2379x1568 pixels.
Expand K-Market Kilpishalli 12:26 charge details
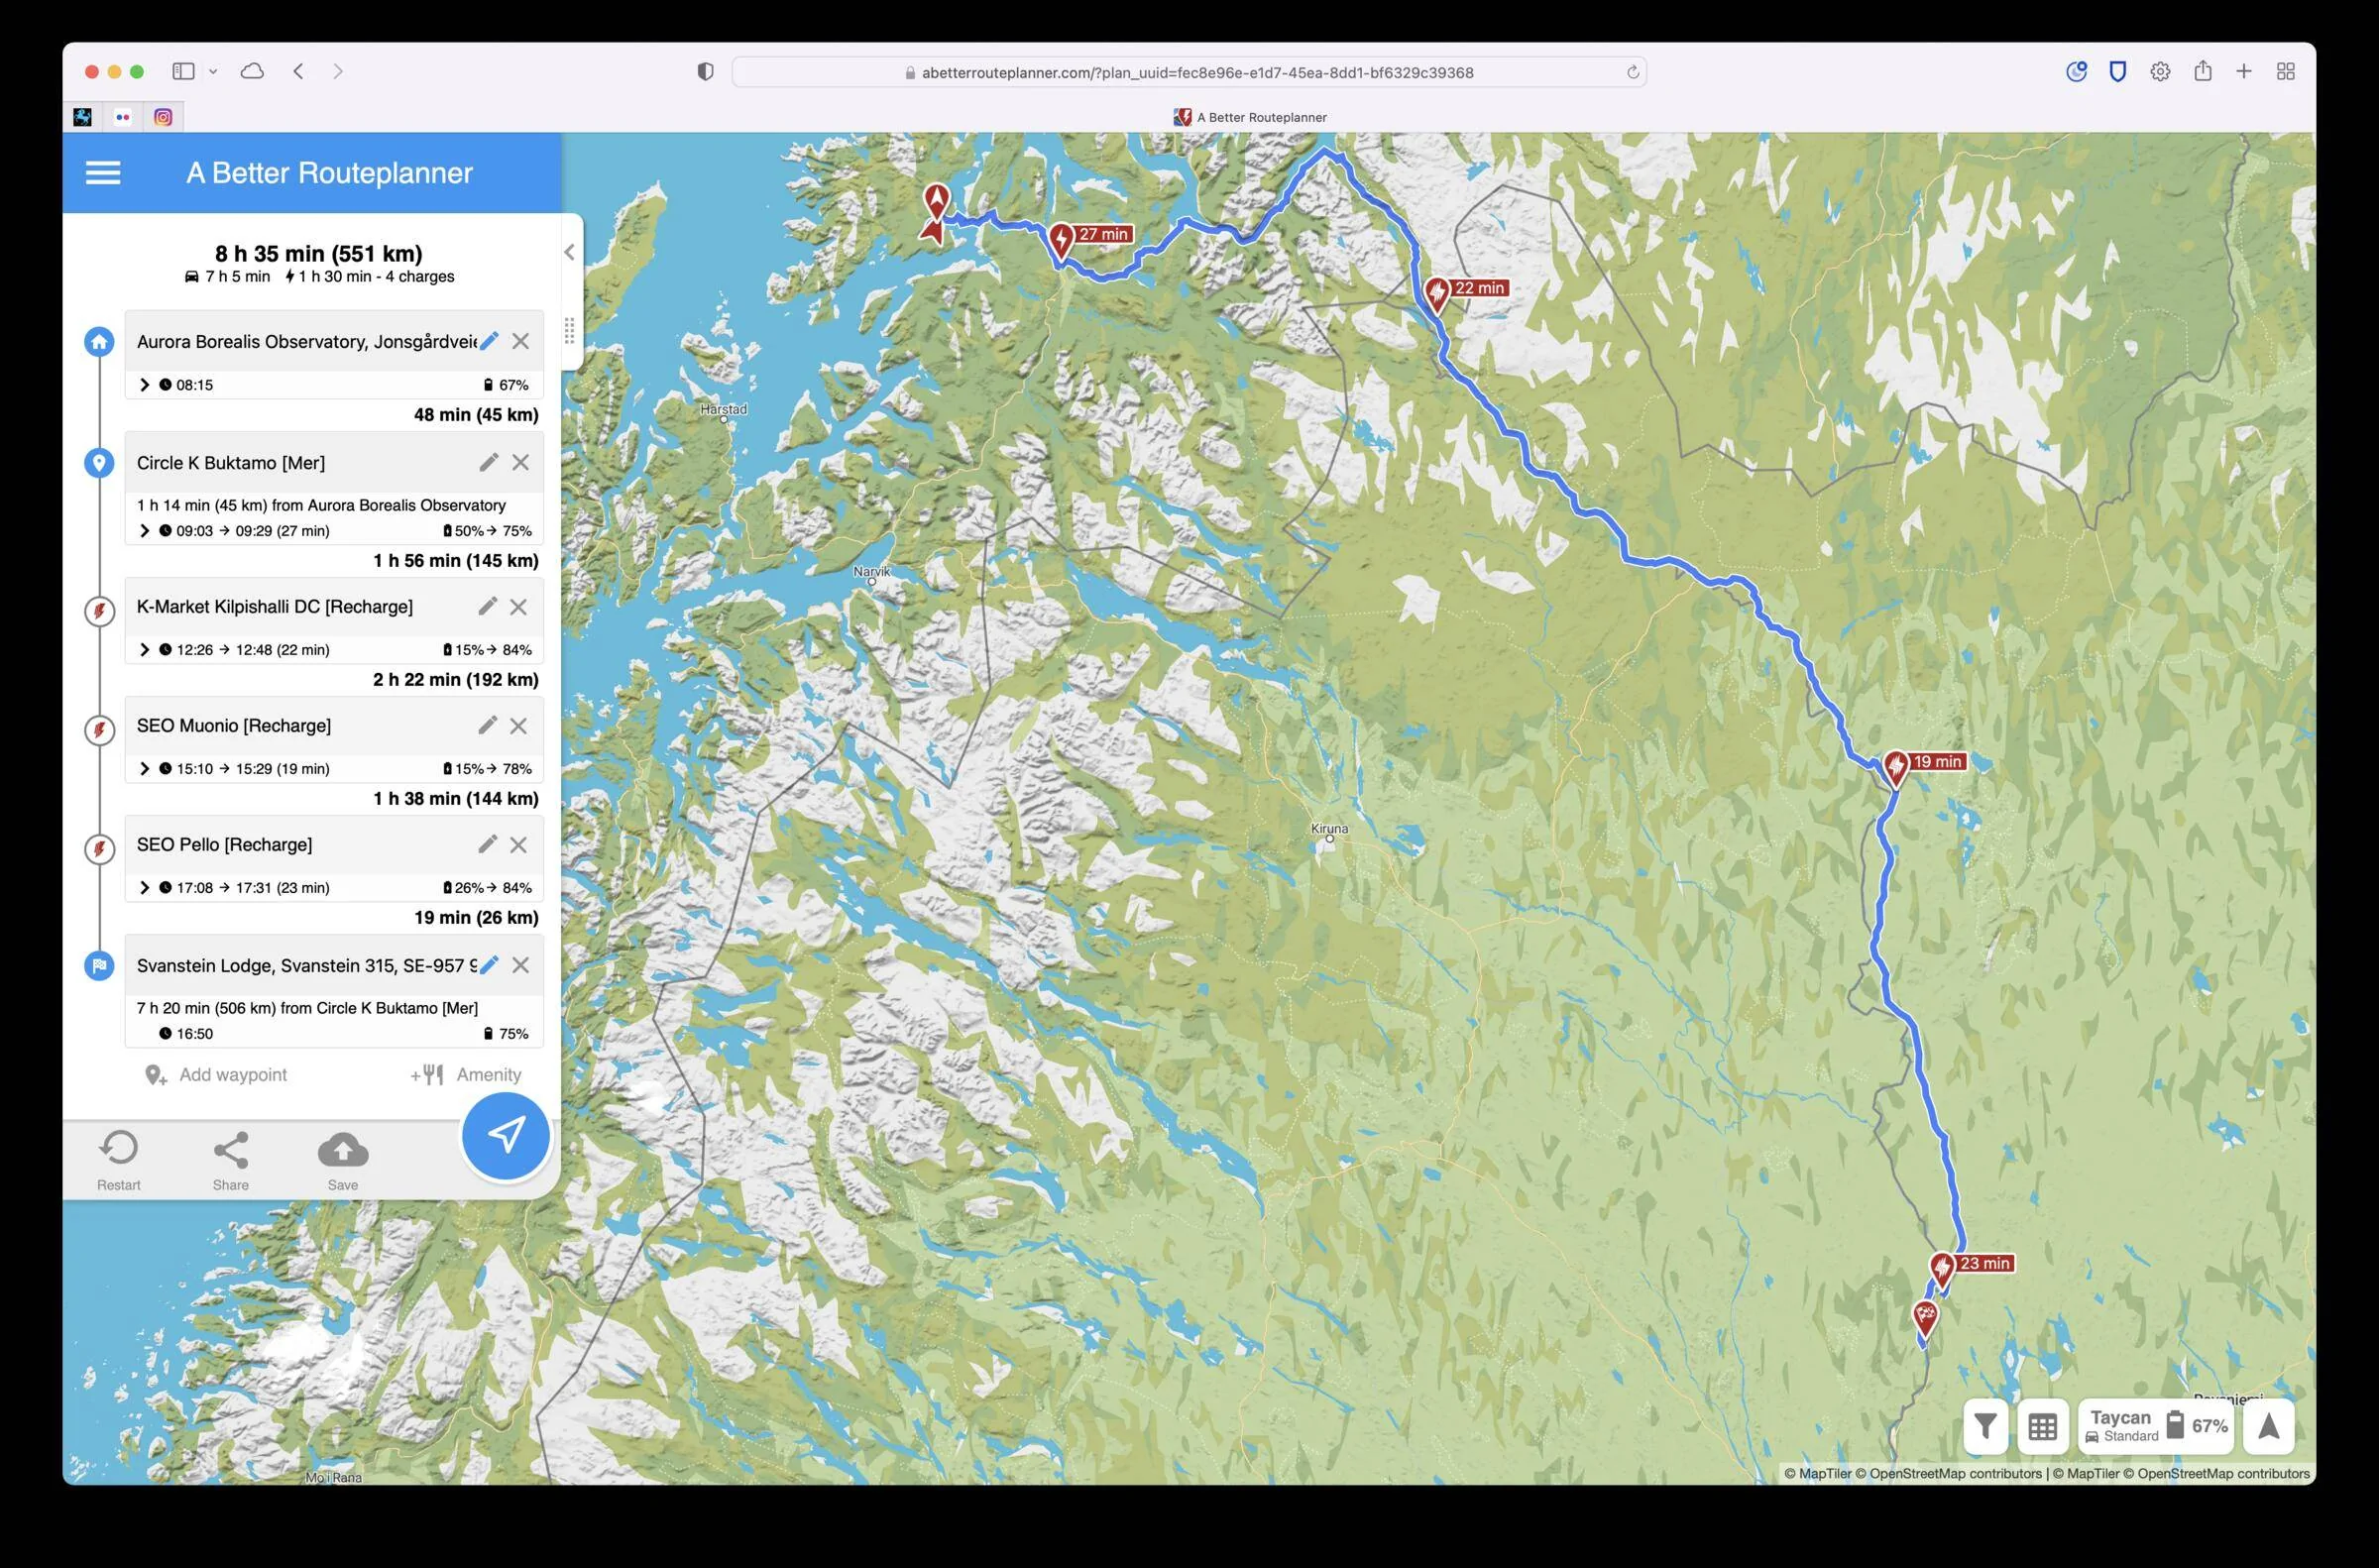[145, 650]
